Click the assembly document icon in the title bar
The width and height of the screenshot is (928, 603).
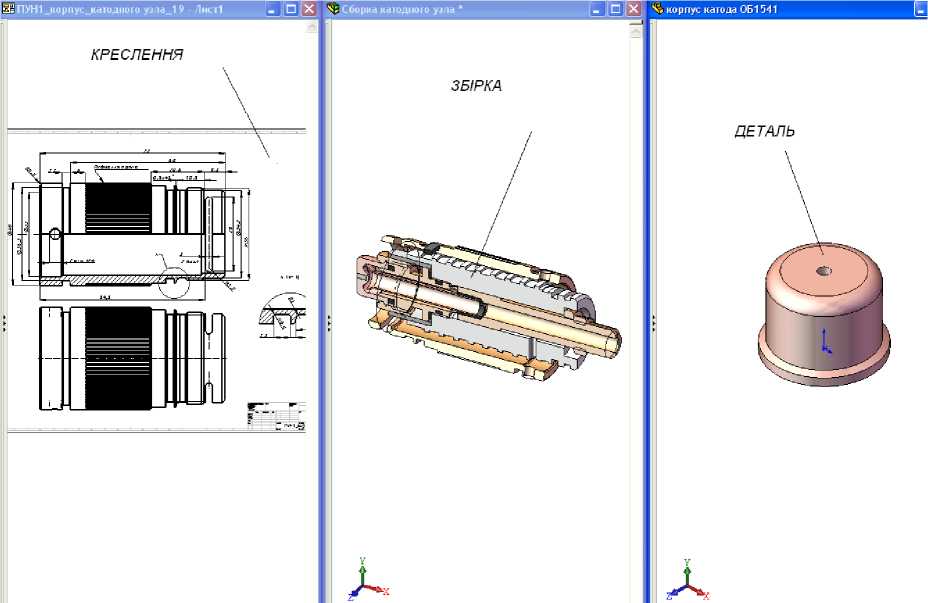point(333,9)
